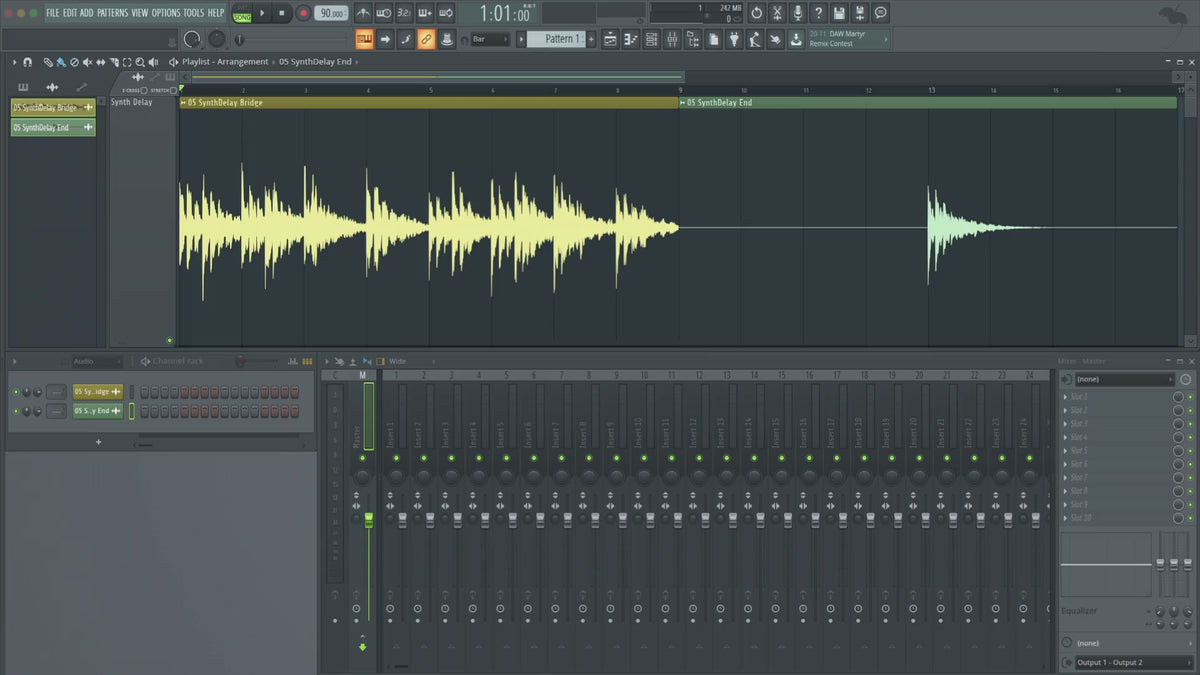Screen dimensions: 1200x675
Task: Click the Record button in transport
Action: [x=303, y=13]
